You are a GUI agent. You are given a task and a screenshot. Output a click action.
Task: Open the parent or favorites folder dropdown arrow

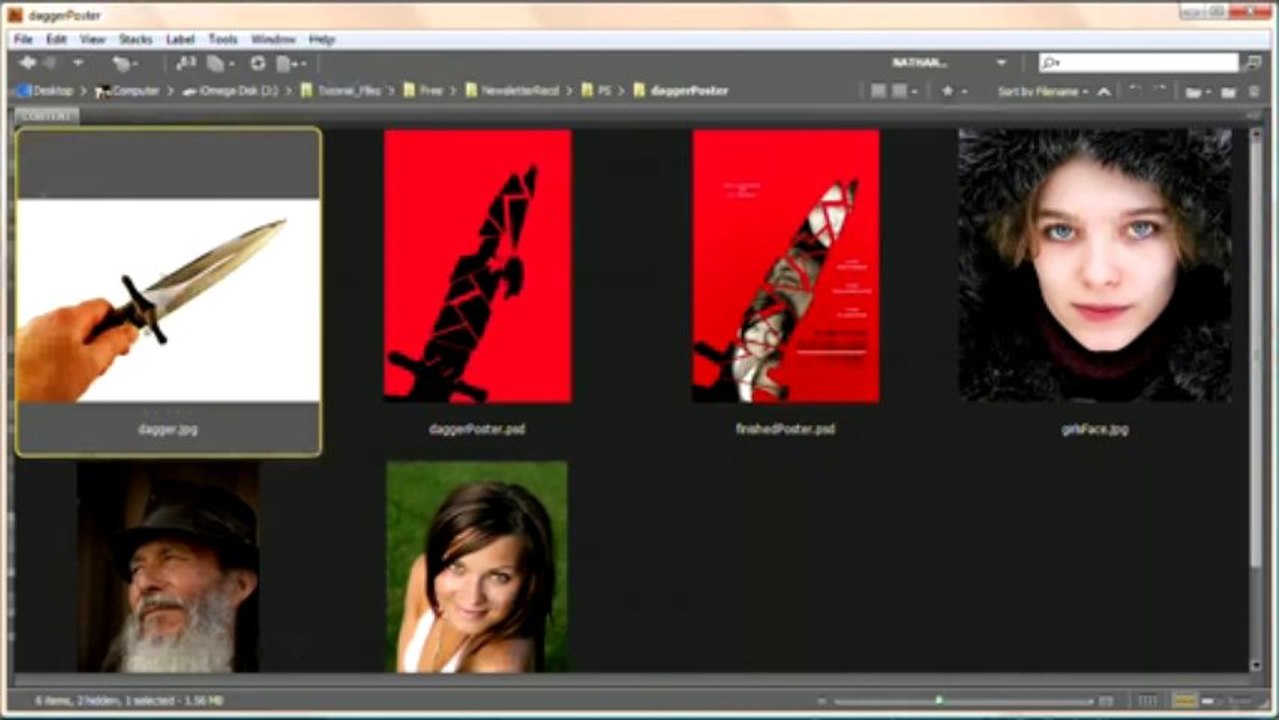[x=77, y=63]
